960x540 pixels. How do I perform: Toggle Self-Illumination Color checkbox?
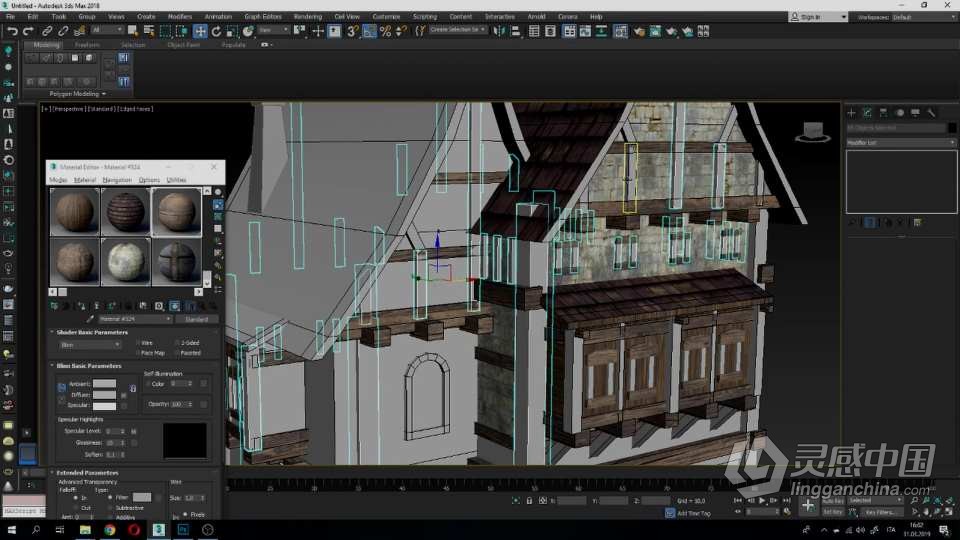(148, 384)
